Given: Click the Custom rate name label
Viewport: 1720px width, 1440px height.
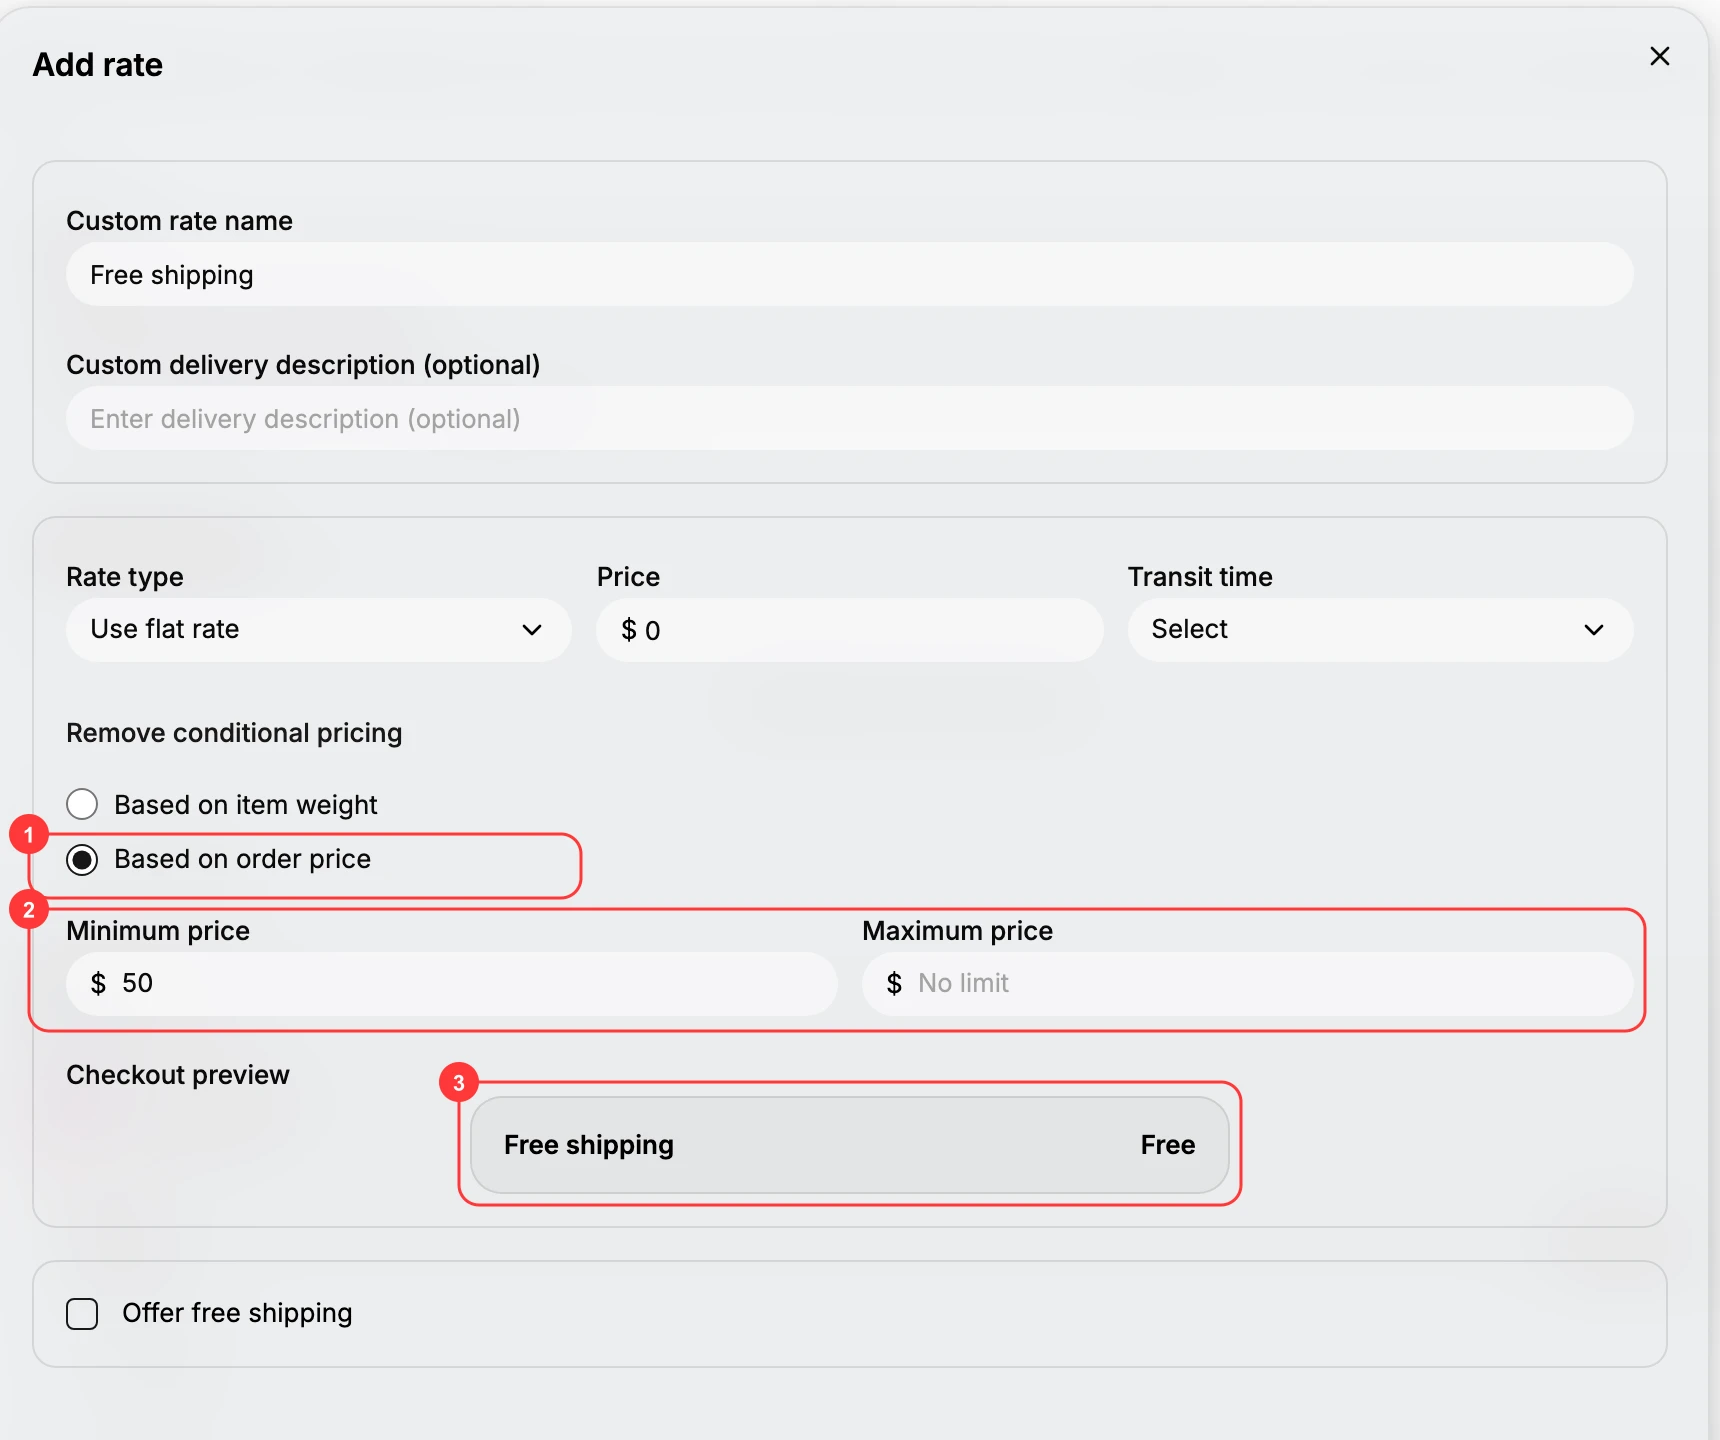Looking at the screenshot, I should [x=180, y=221].
